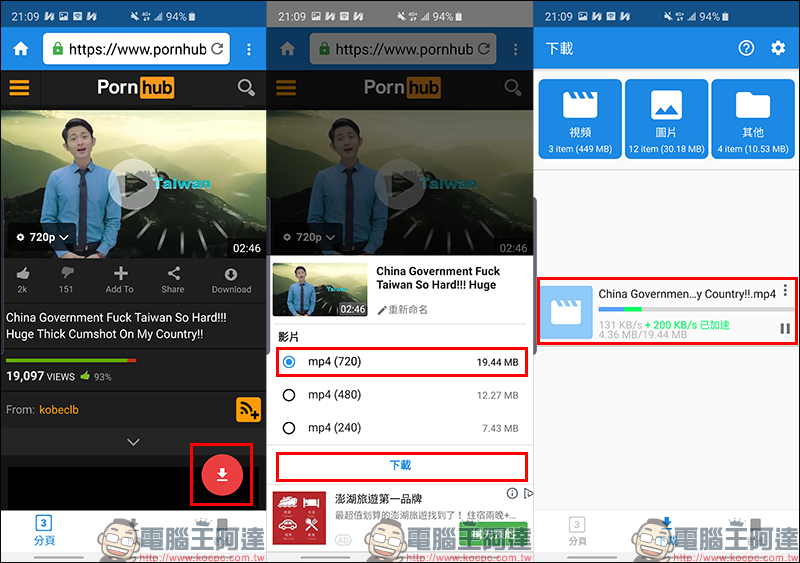Tap the 重新命名 rename link
Image resolution: width=800 pixels, height=563 pixels.
(x=403, y=310)
